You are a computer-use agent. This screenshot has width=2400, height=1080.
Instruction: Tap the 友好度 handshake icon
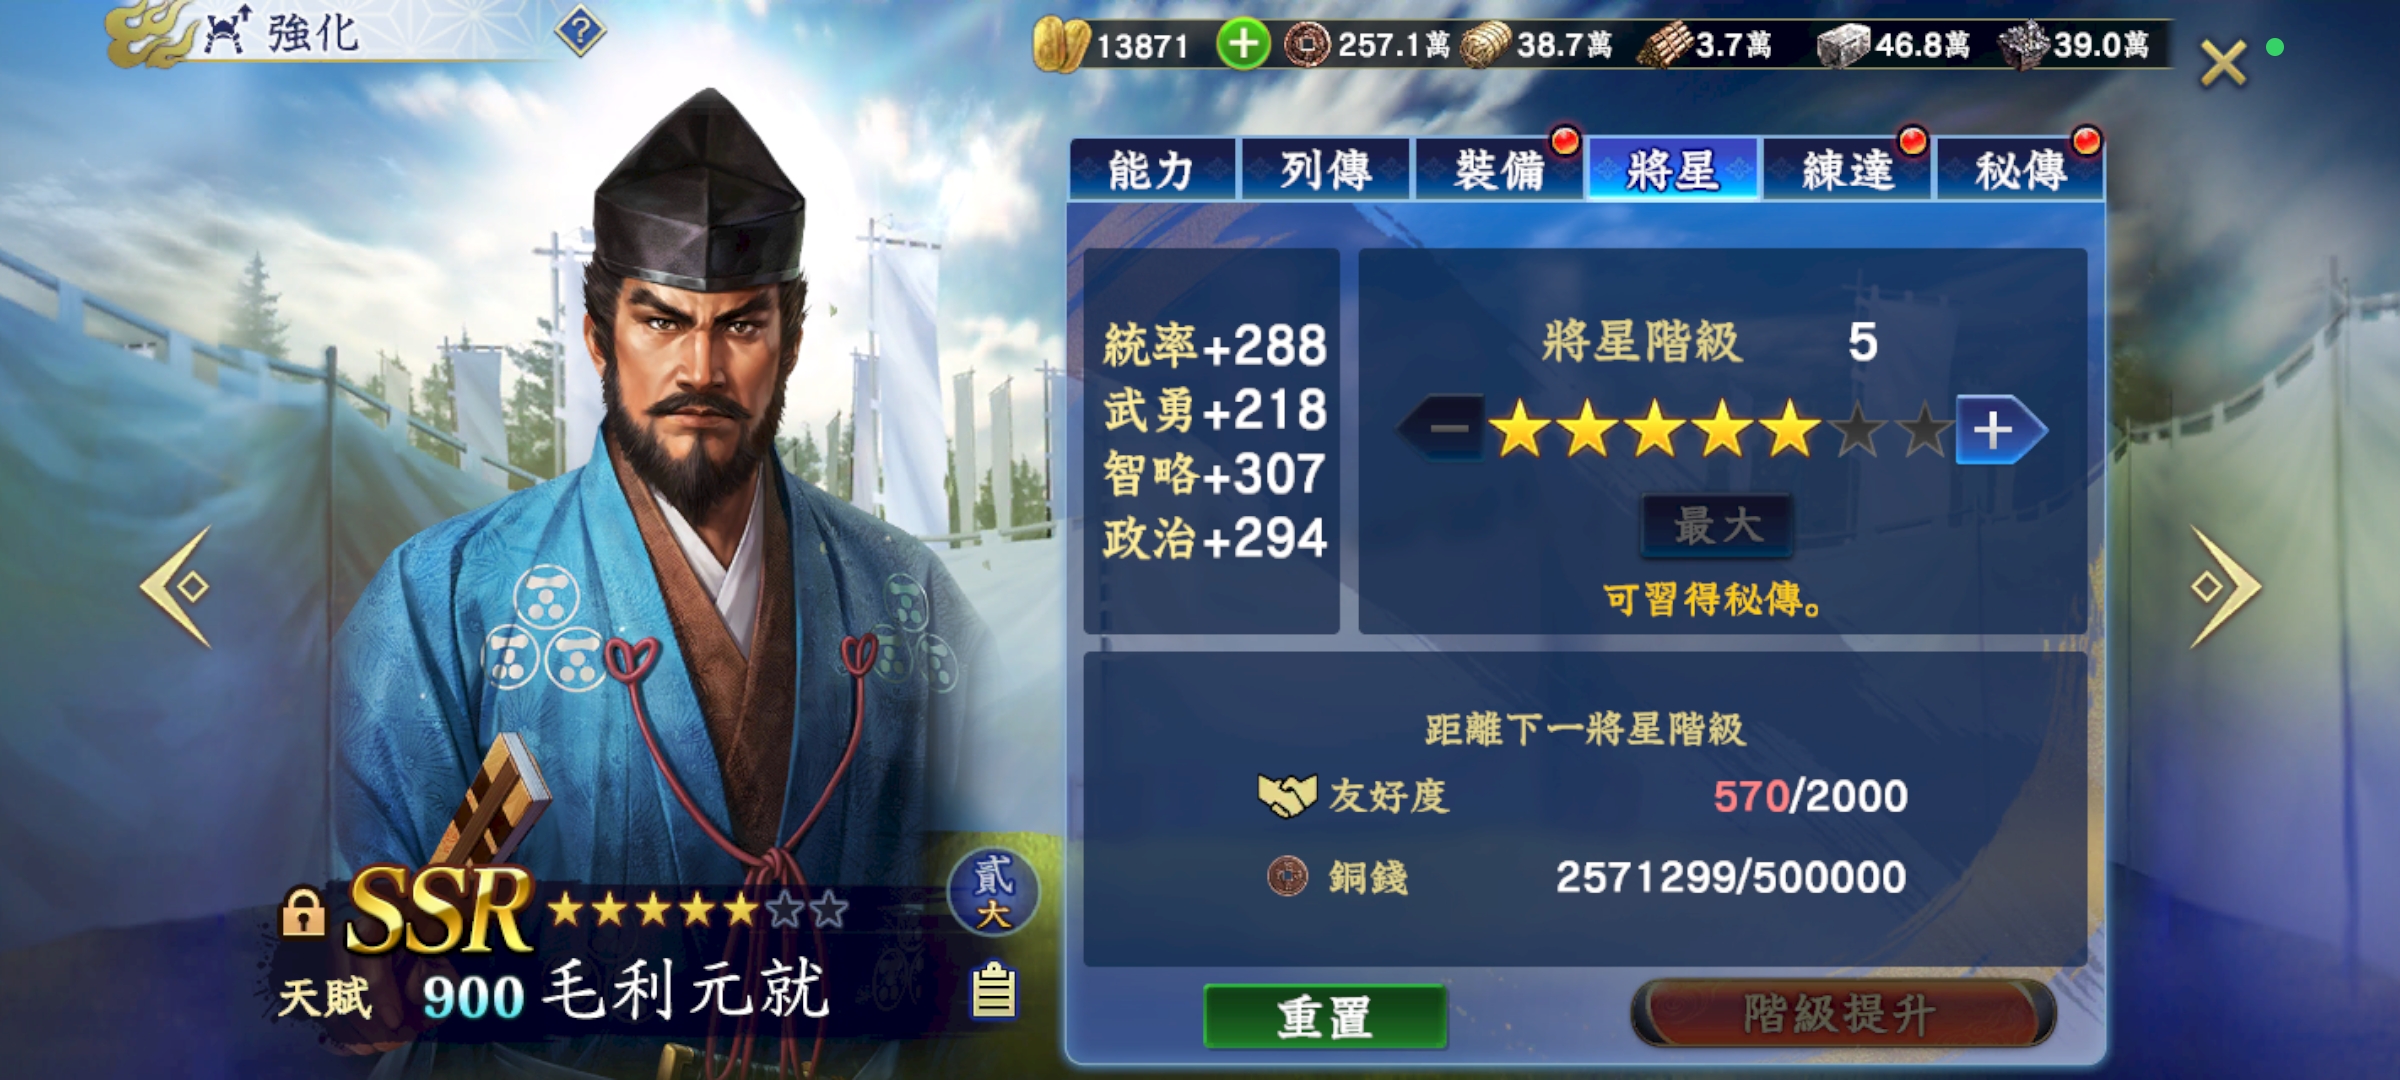[x=1287, y=796]
